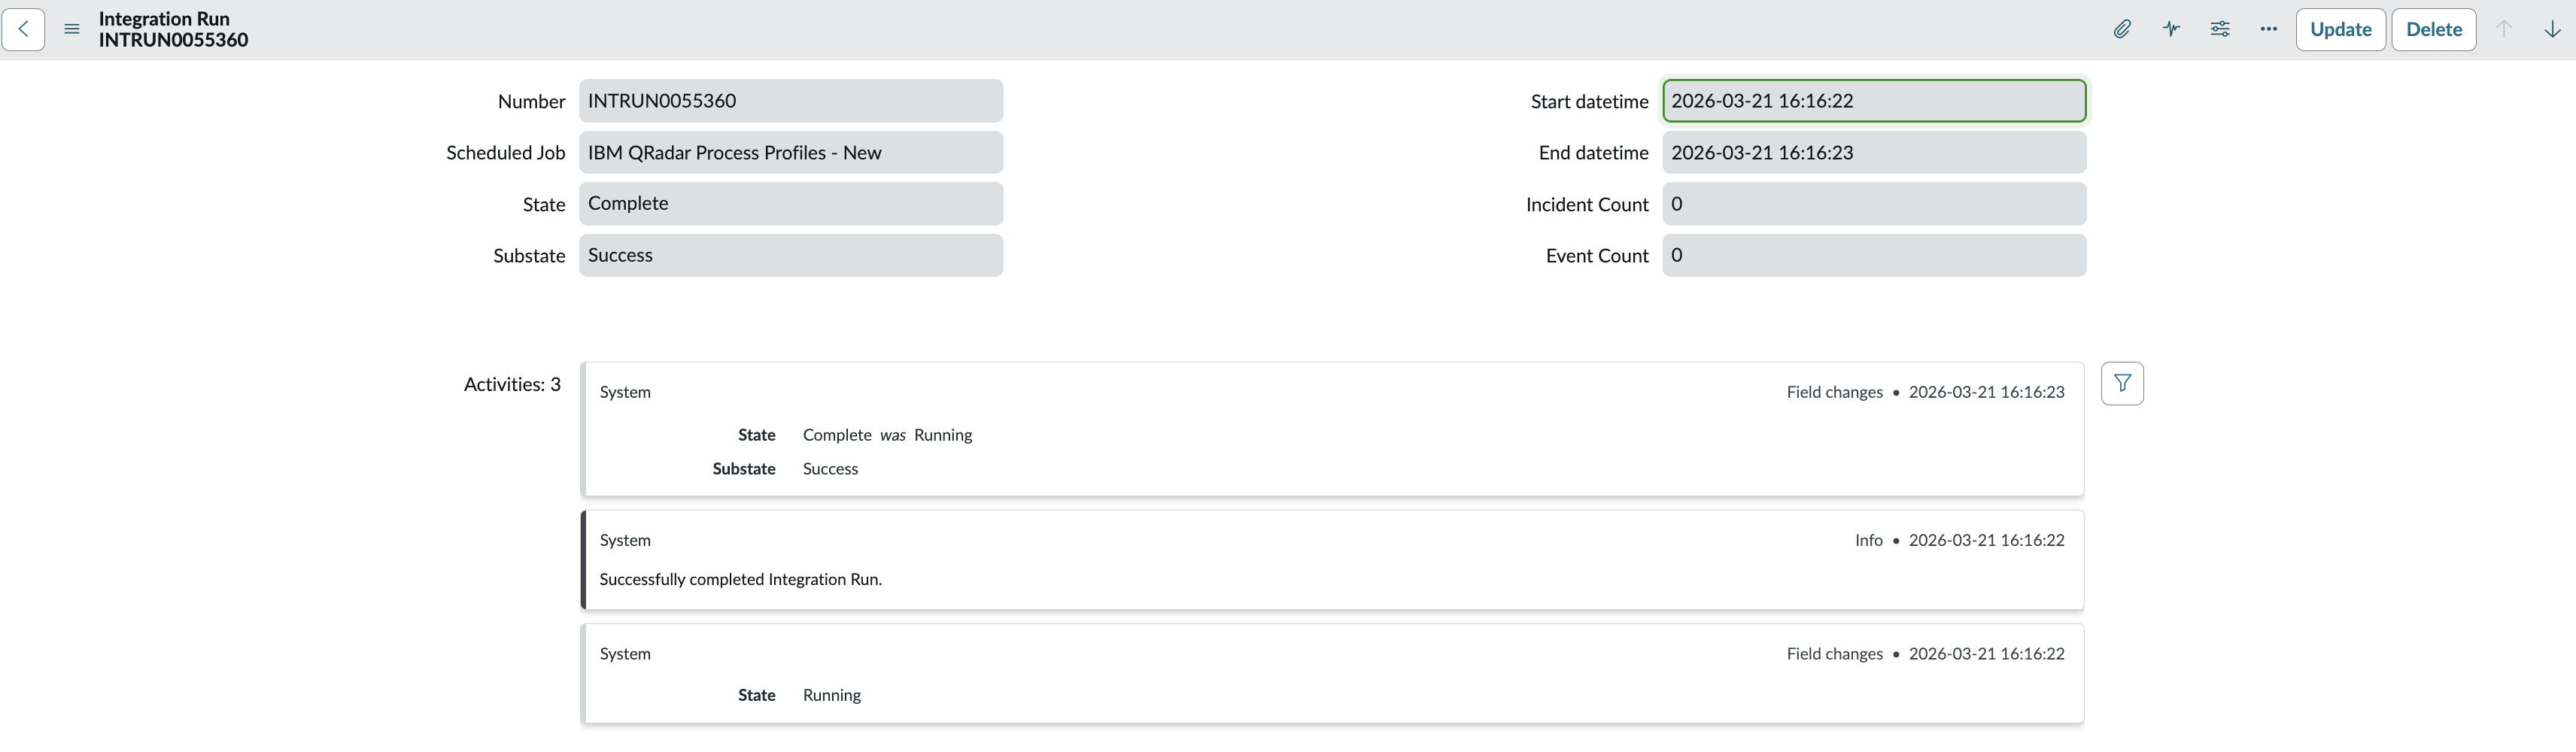Click the Integration Run title text
The height and width of the screenshot is (752, 2576).
[x=164, y=19]
